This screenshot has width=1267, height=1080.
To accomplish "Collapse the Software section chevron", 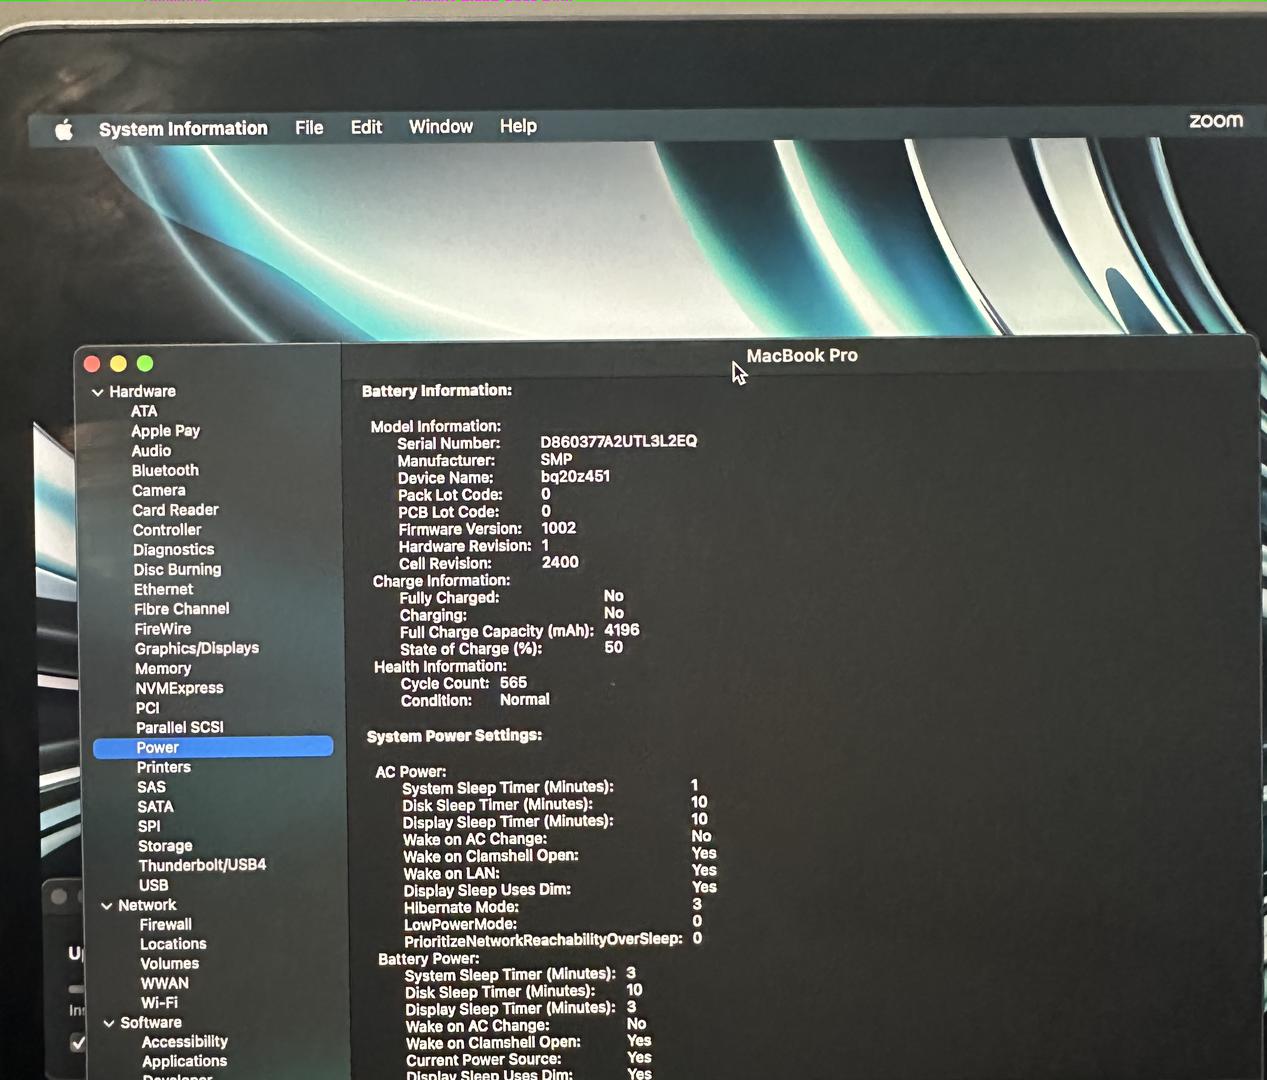I will click(x=110, y=1023).
